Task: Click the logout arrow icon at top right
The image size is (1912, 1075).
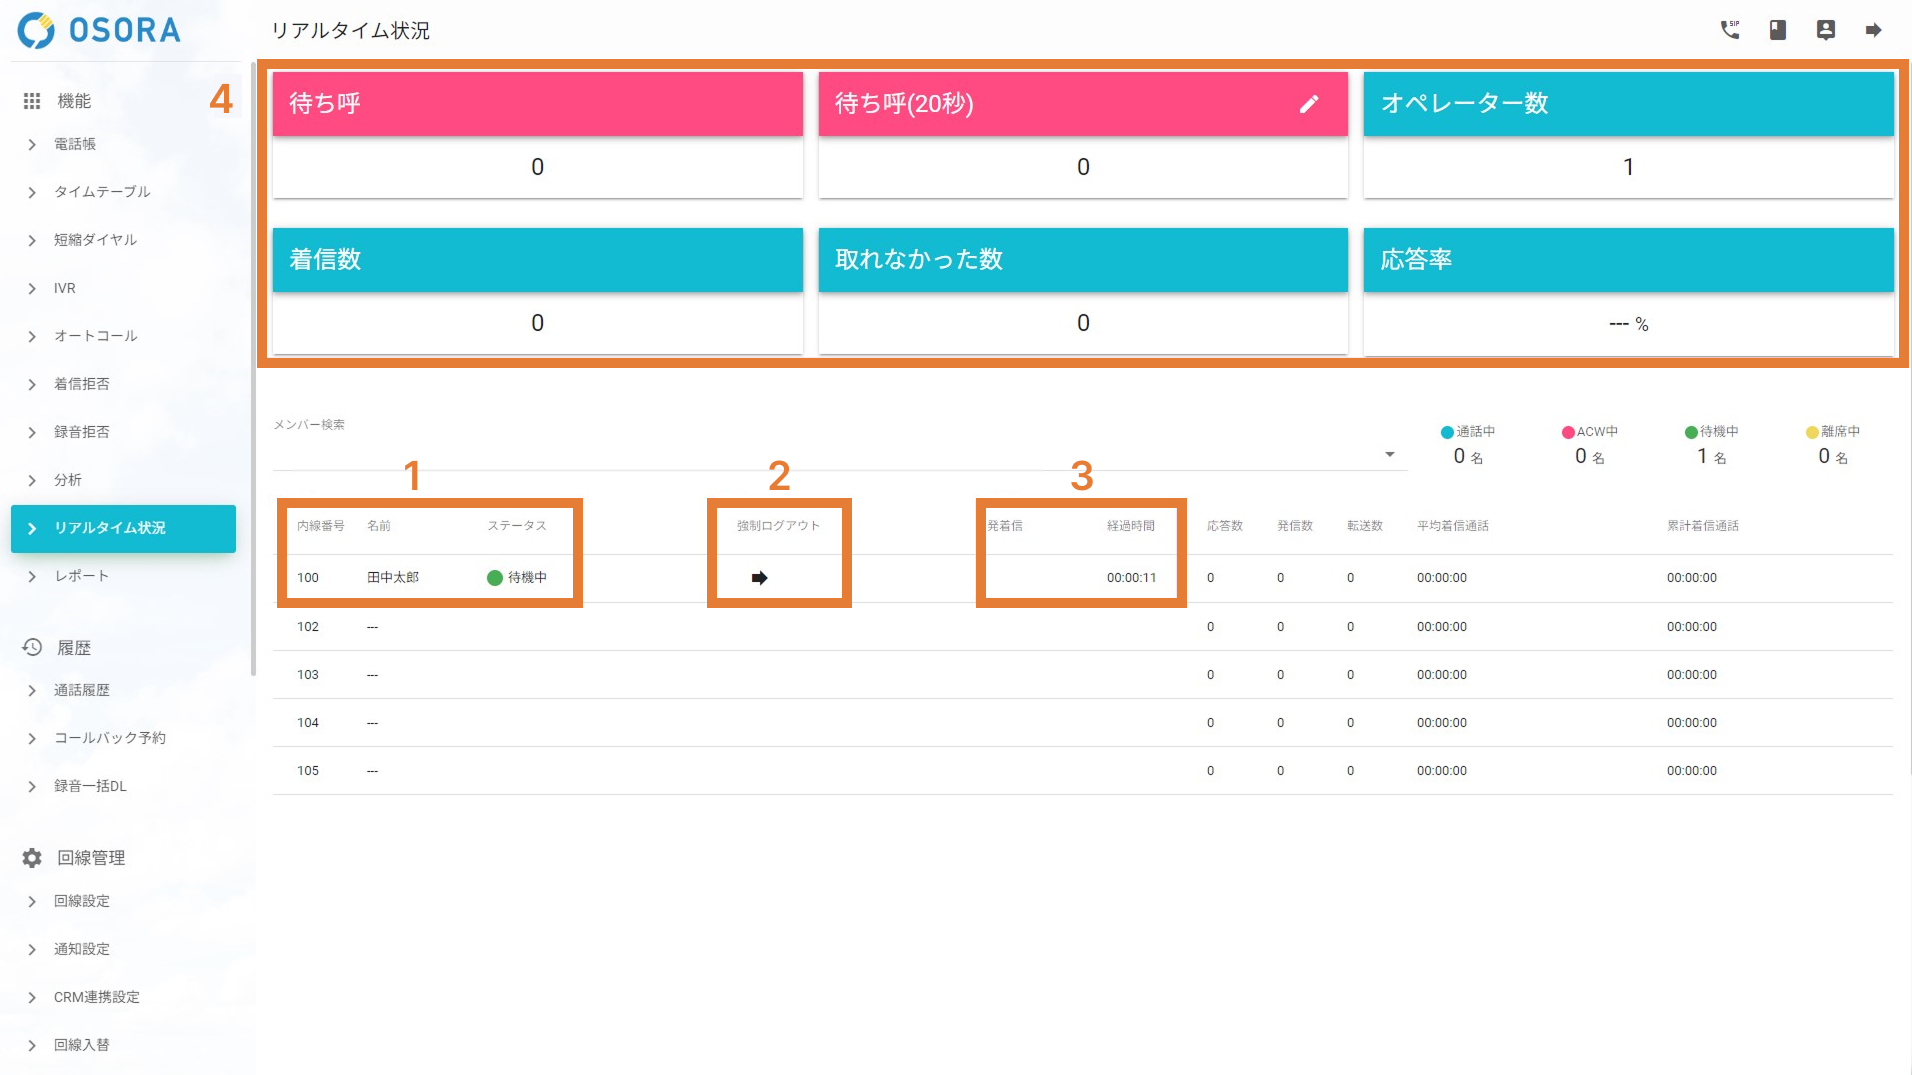Action: (1873, 30)
